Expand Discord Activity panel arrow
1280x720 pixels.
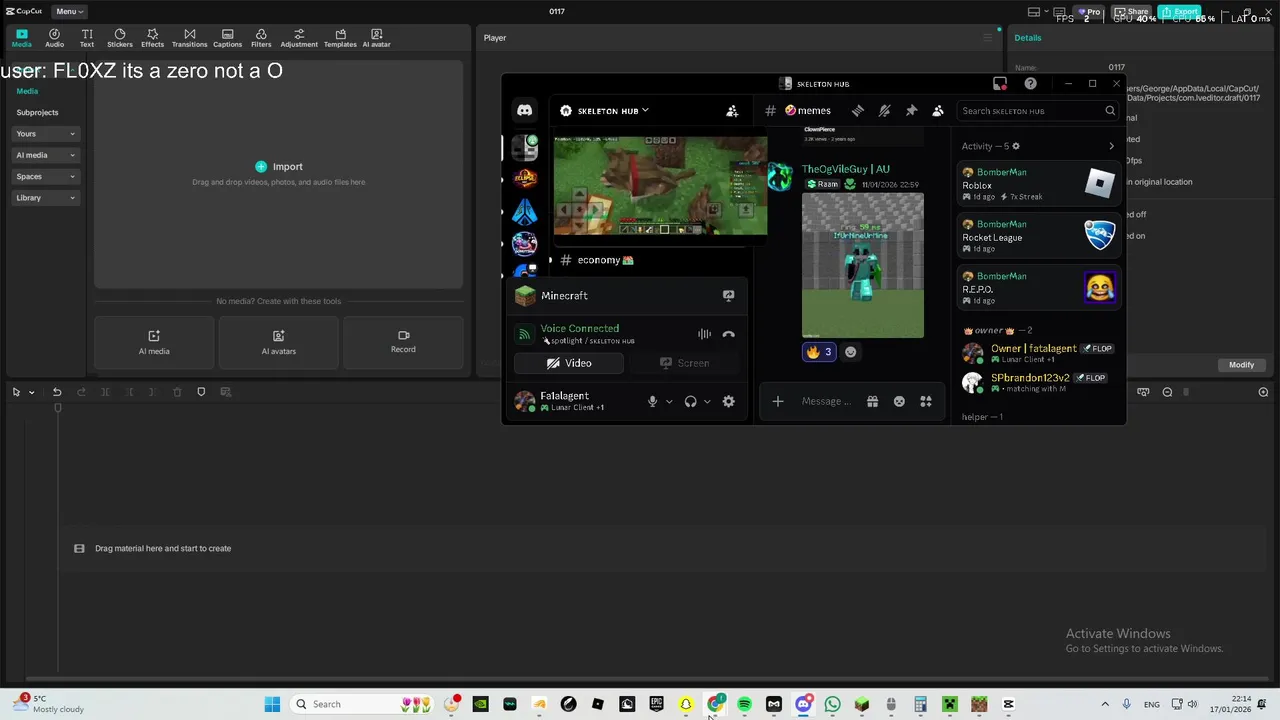pyautogui.click(x=1111, y=146)
